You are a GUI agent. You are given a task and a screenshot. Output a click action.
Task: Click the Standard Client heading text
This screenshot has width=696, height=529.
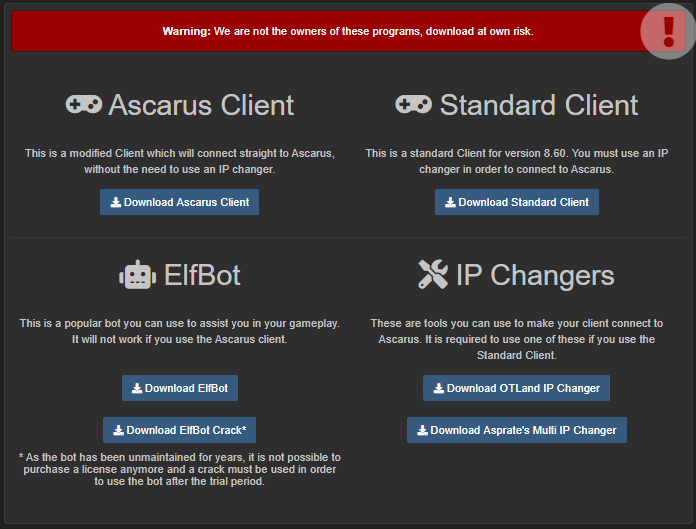[x=538, y=105]
